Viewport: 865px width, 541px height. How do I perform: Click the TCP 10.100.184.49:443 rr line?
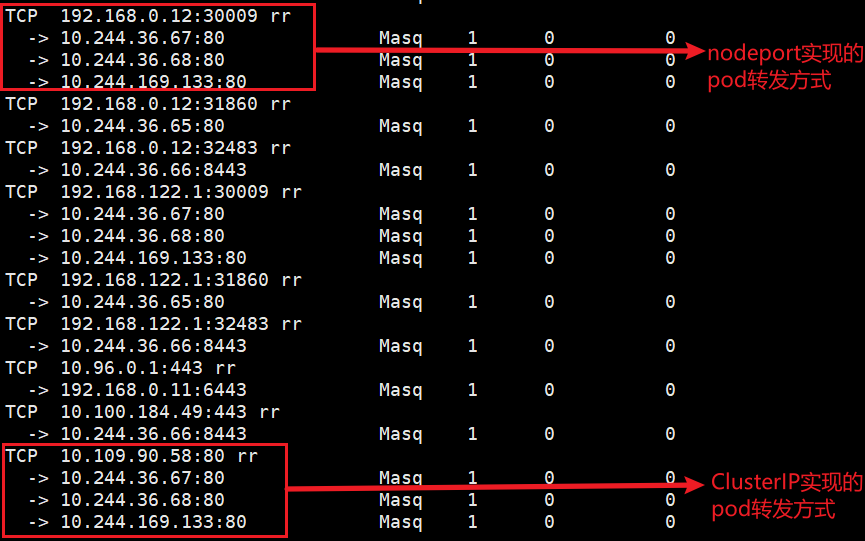[x=142, y=412]
